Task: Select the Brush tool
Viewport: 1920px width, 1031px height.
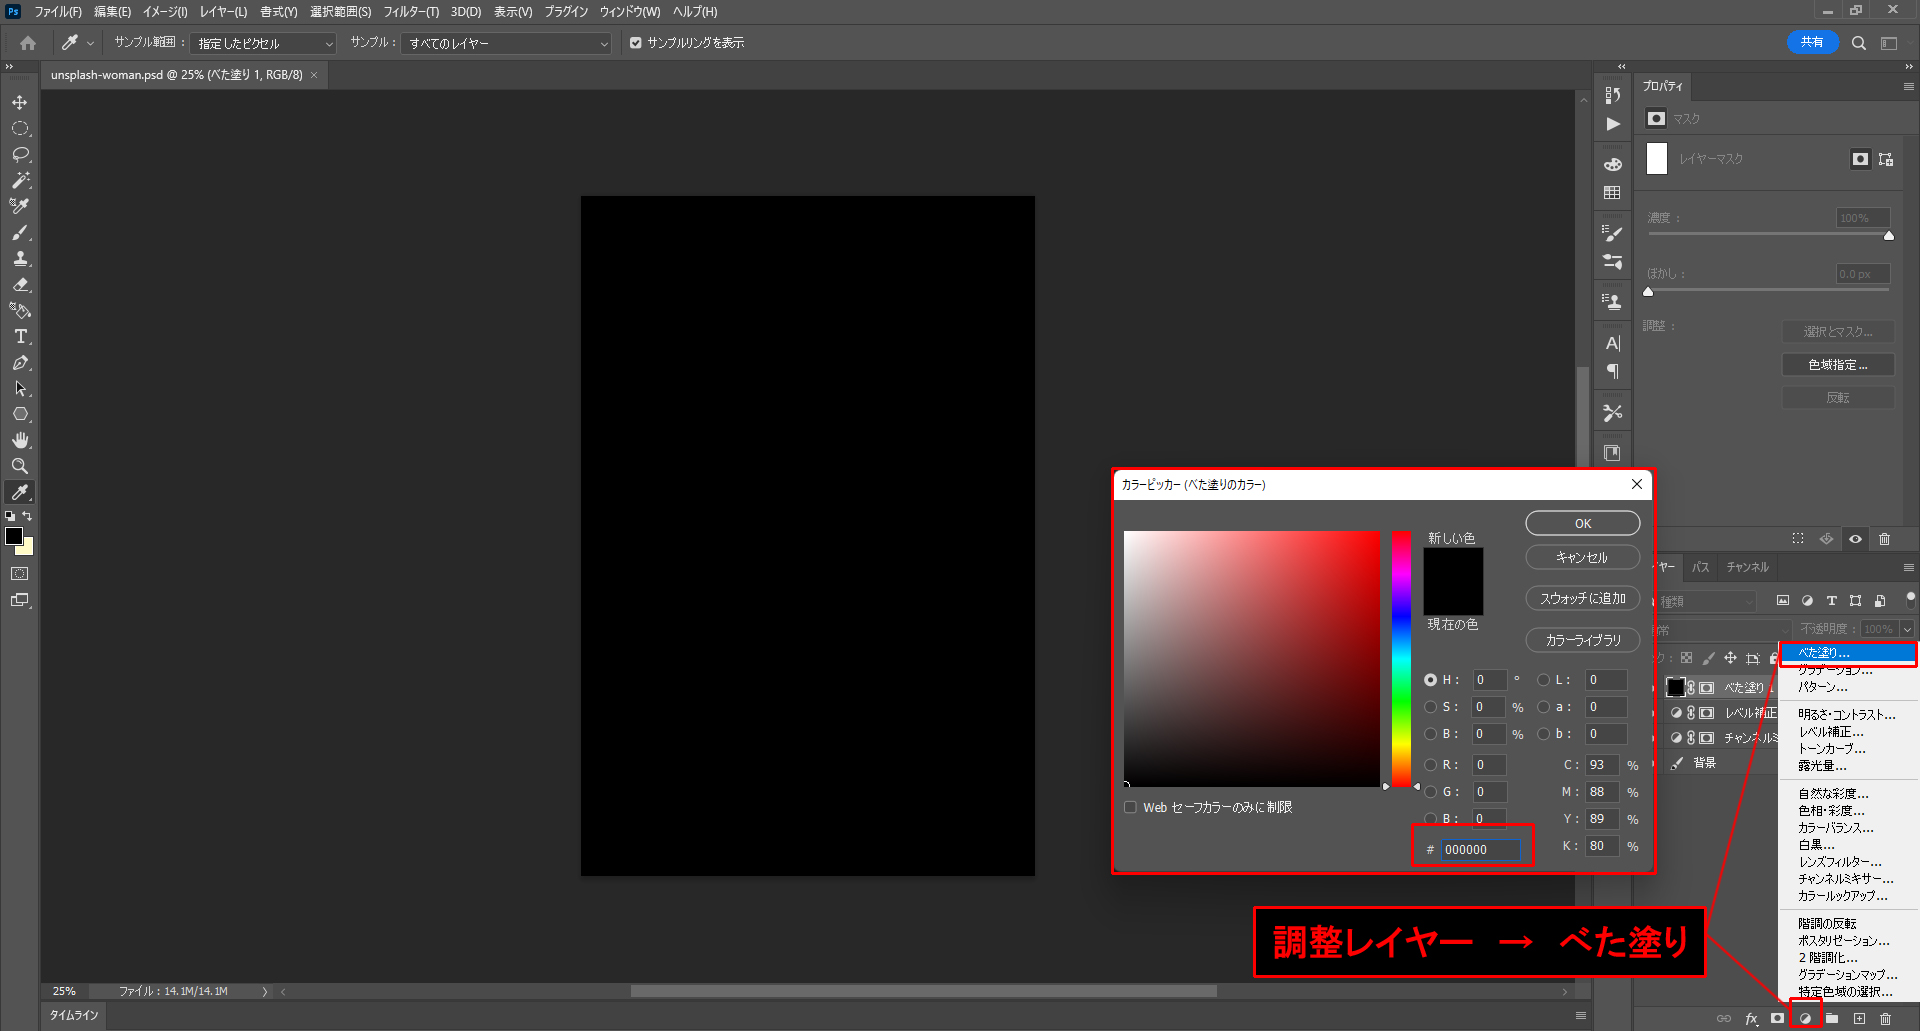Action: pos(20,232)
